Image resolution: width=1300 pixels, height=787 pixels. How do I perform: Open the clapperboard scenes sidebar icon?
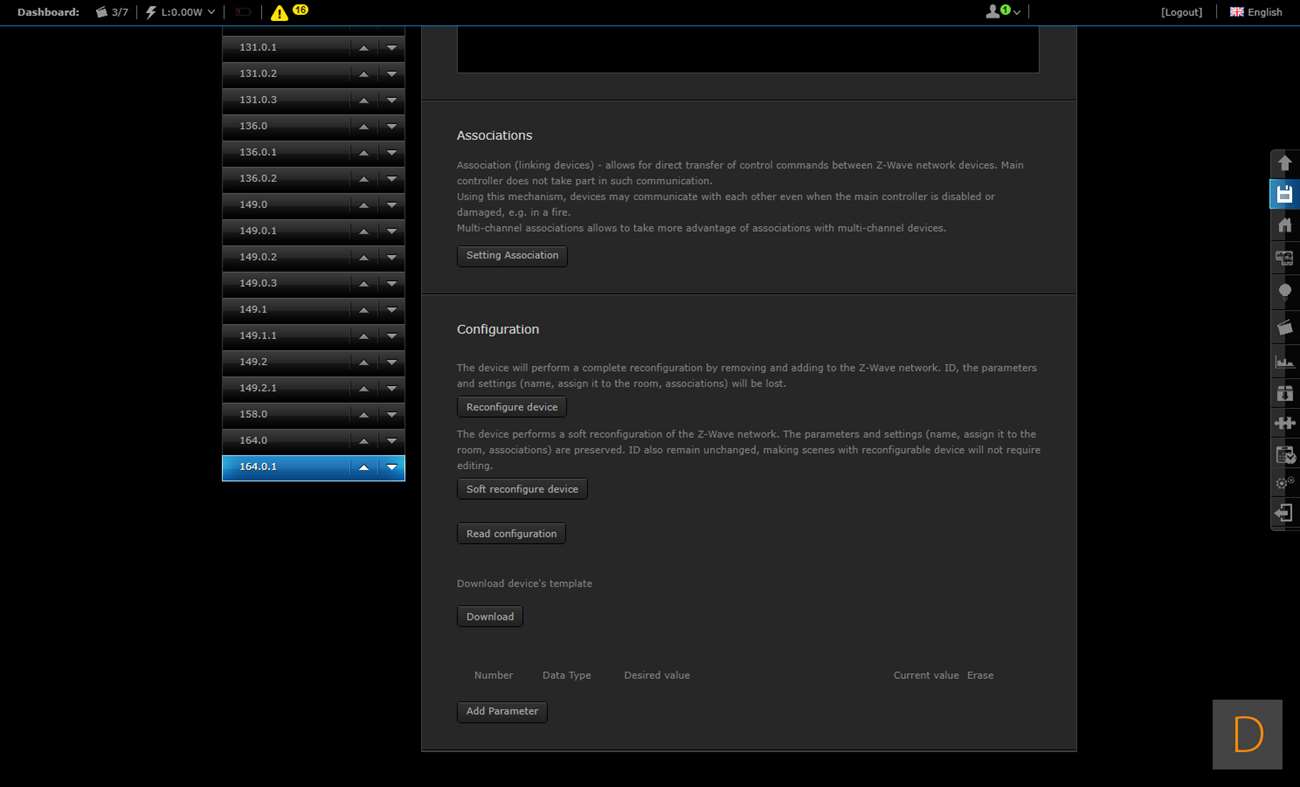[1285, 327]
